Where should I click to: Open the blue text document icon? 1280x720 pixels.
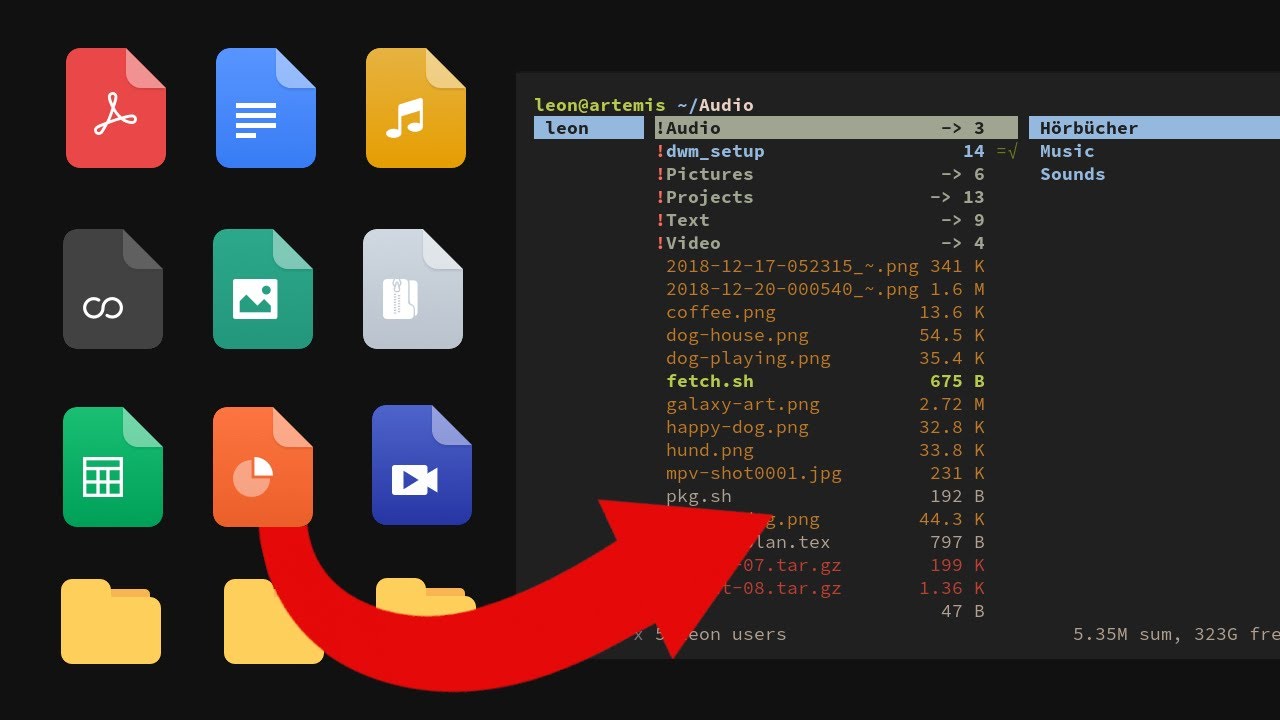point(266,108)
